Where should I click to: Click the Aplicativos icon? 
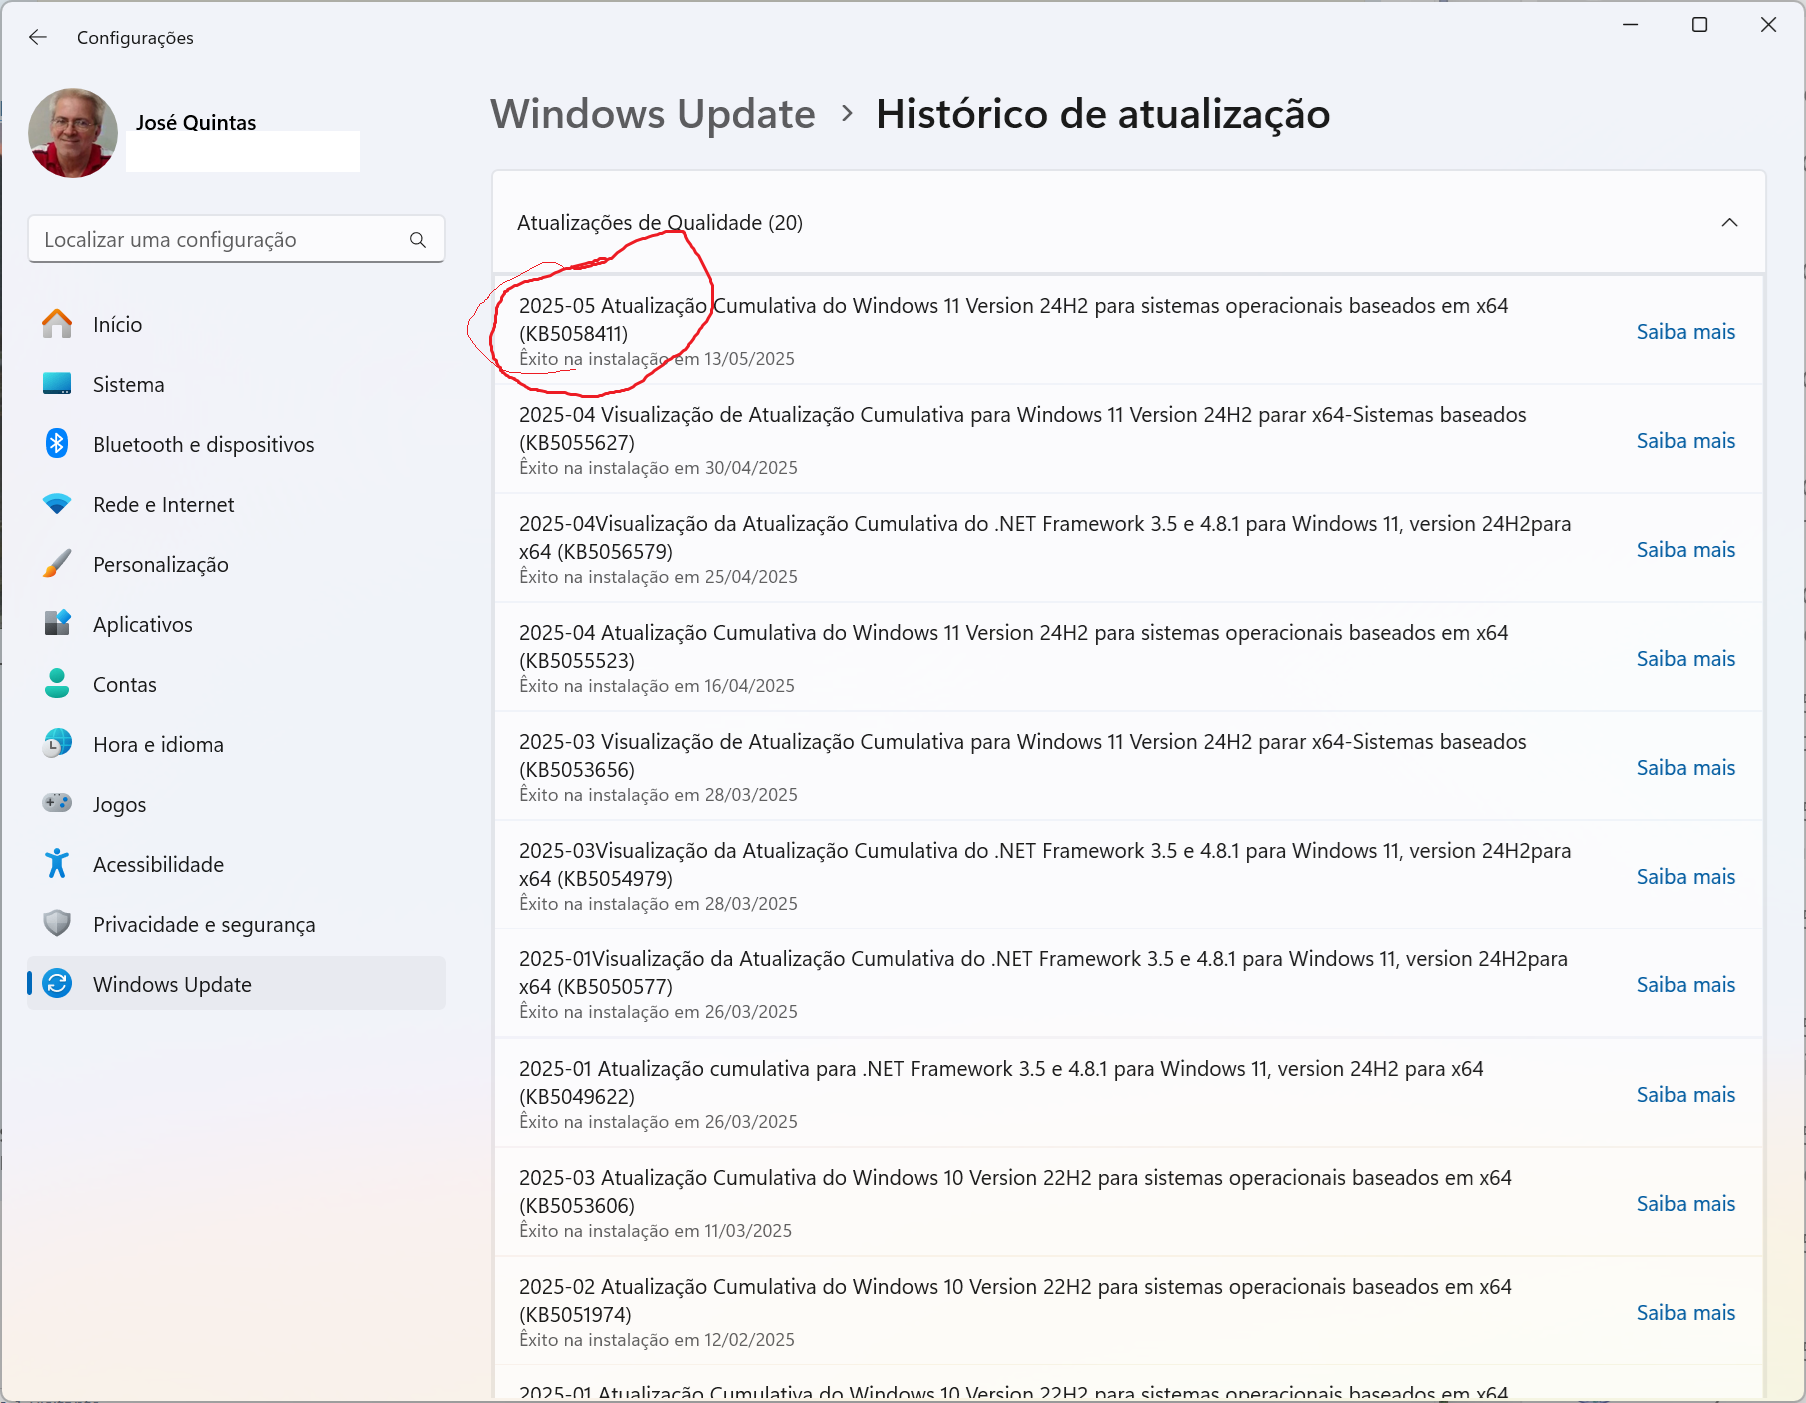57,624
